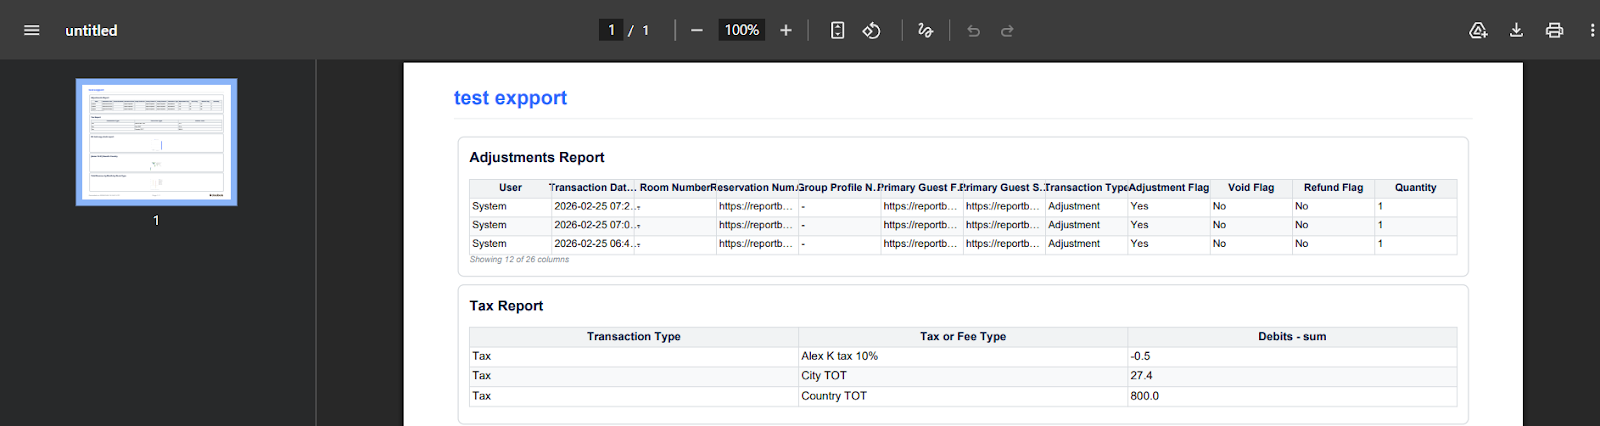1600x426 pixels.
Task: Click the current page number field
Action: 611,30
